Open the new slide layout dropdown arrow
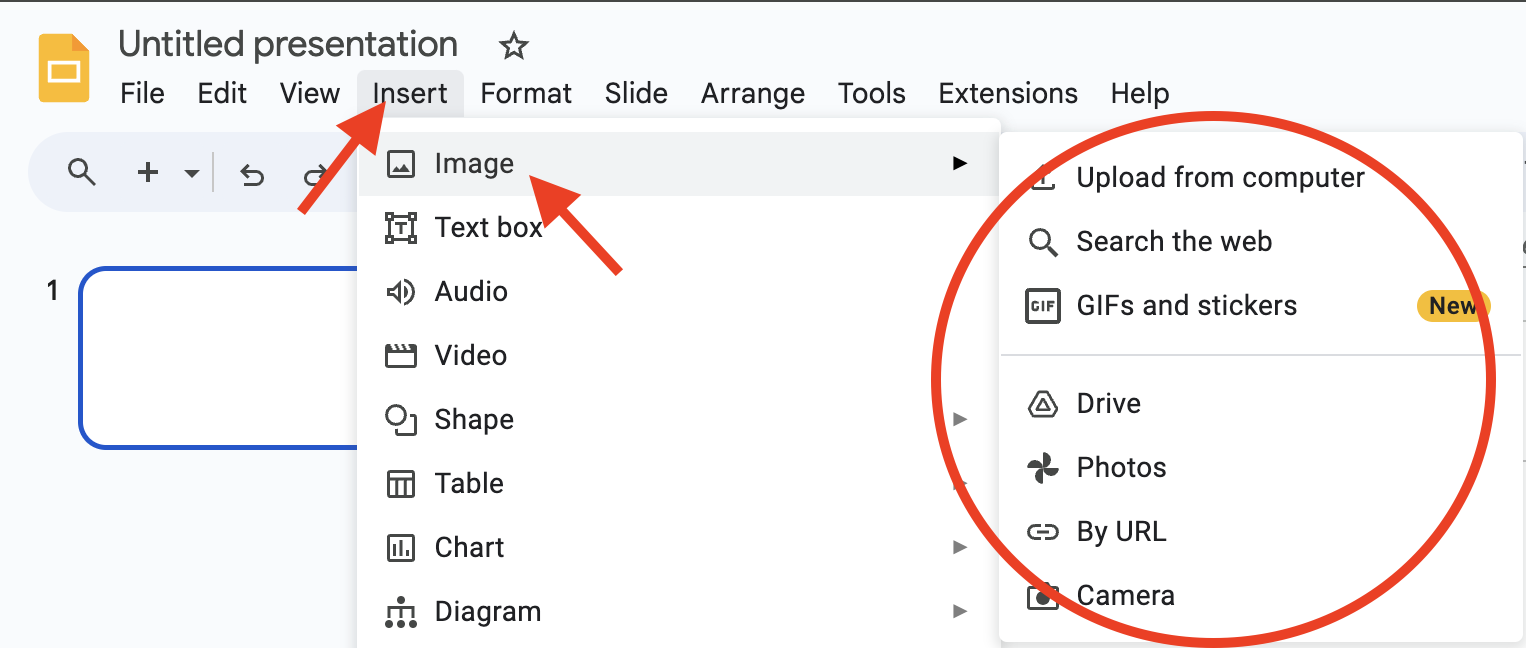Image resolution: width=1526 pixels, height=648 pixels. click(192, 174)
